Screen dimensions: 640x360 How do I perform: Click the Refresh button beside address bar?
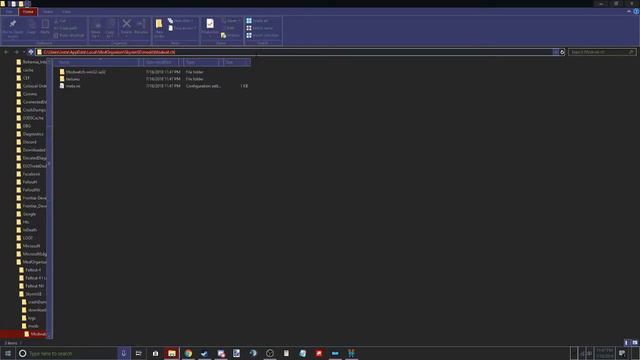point(562,52)
